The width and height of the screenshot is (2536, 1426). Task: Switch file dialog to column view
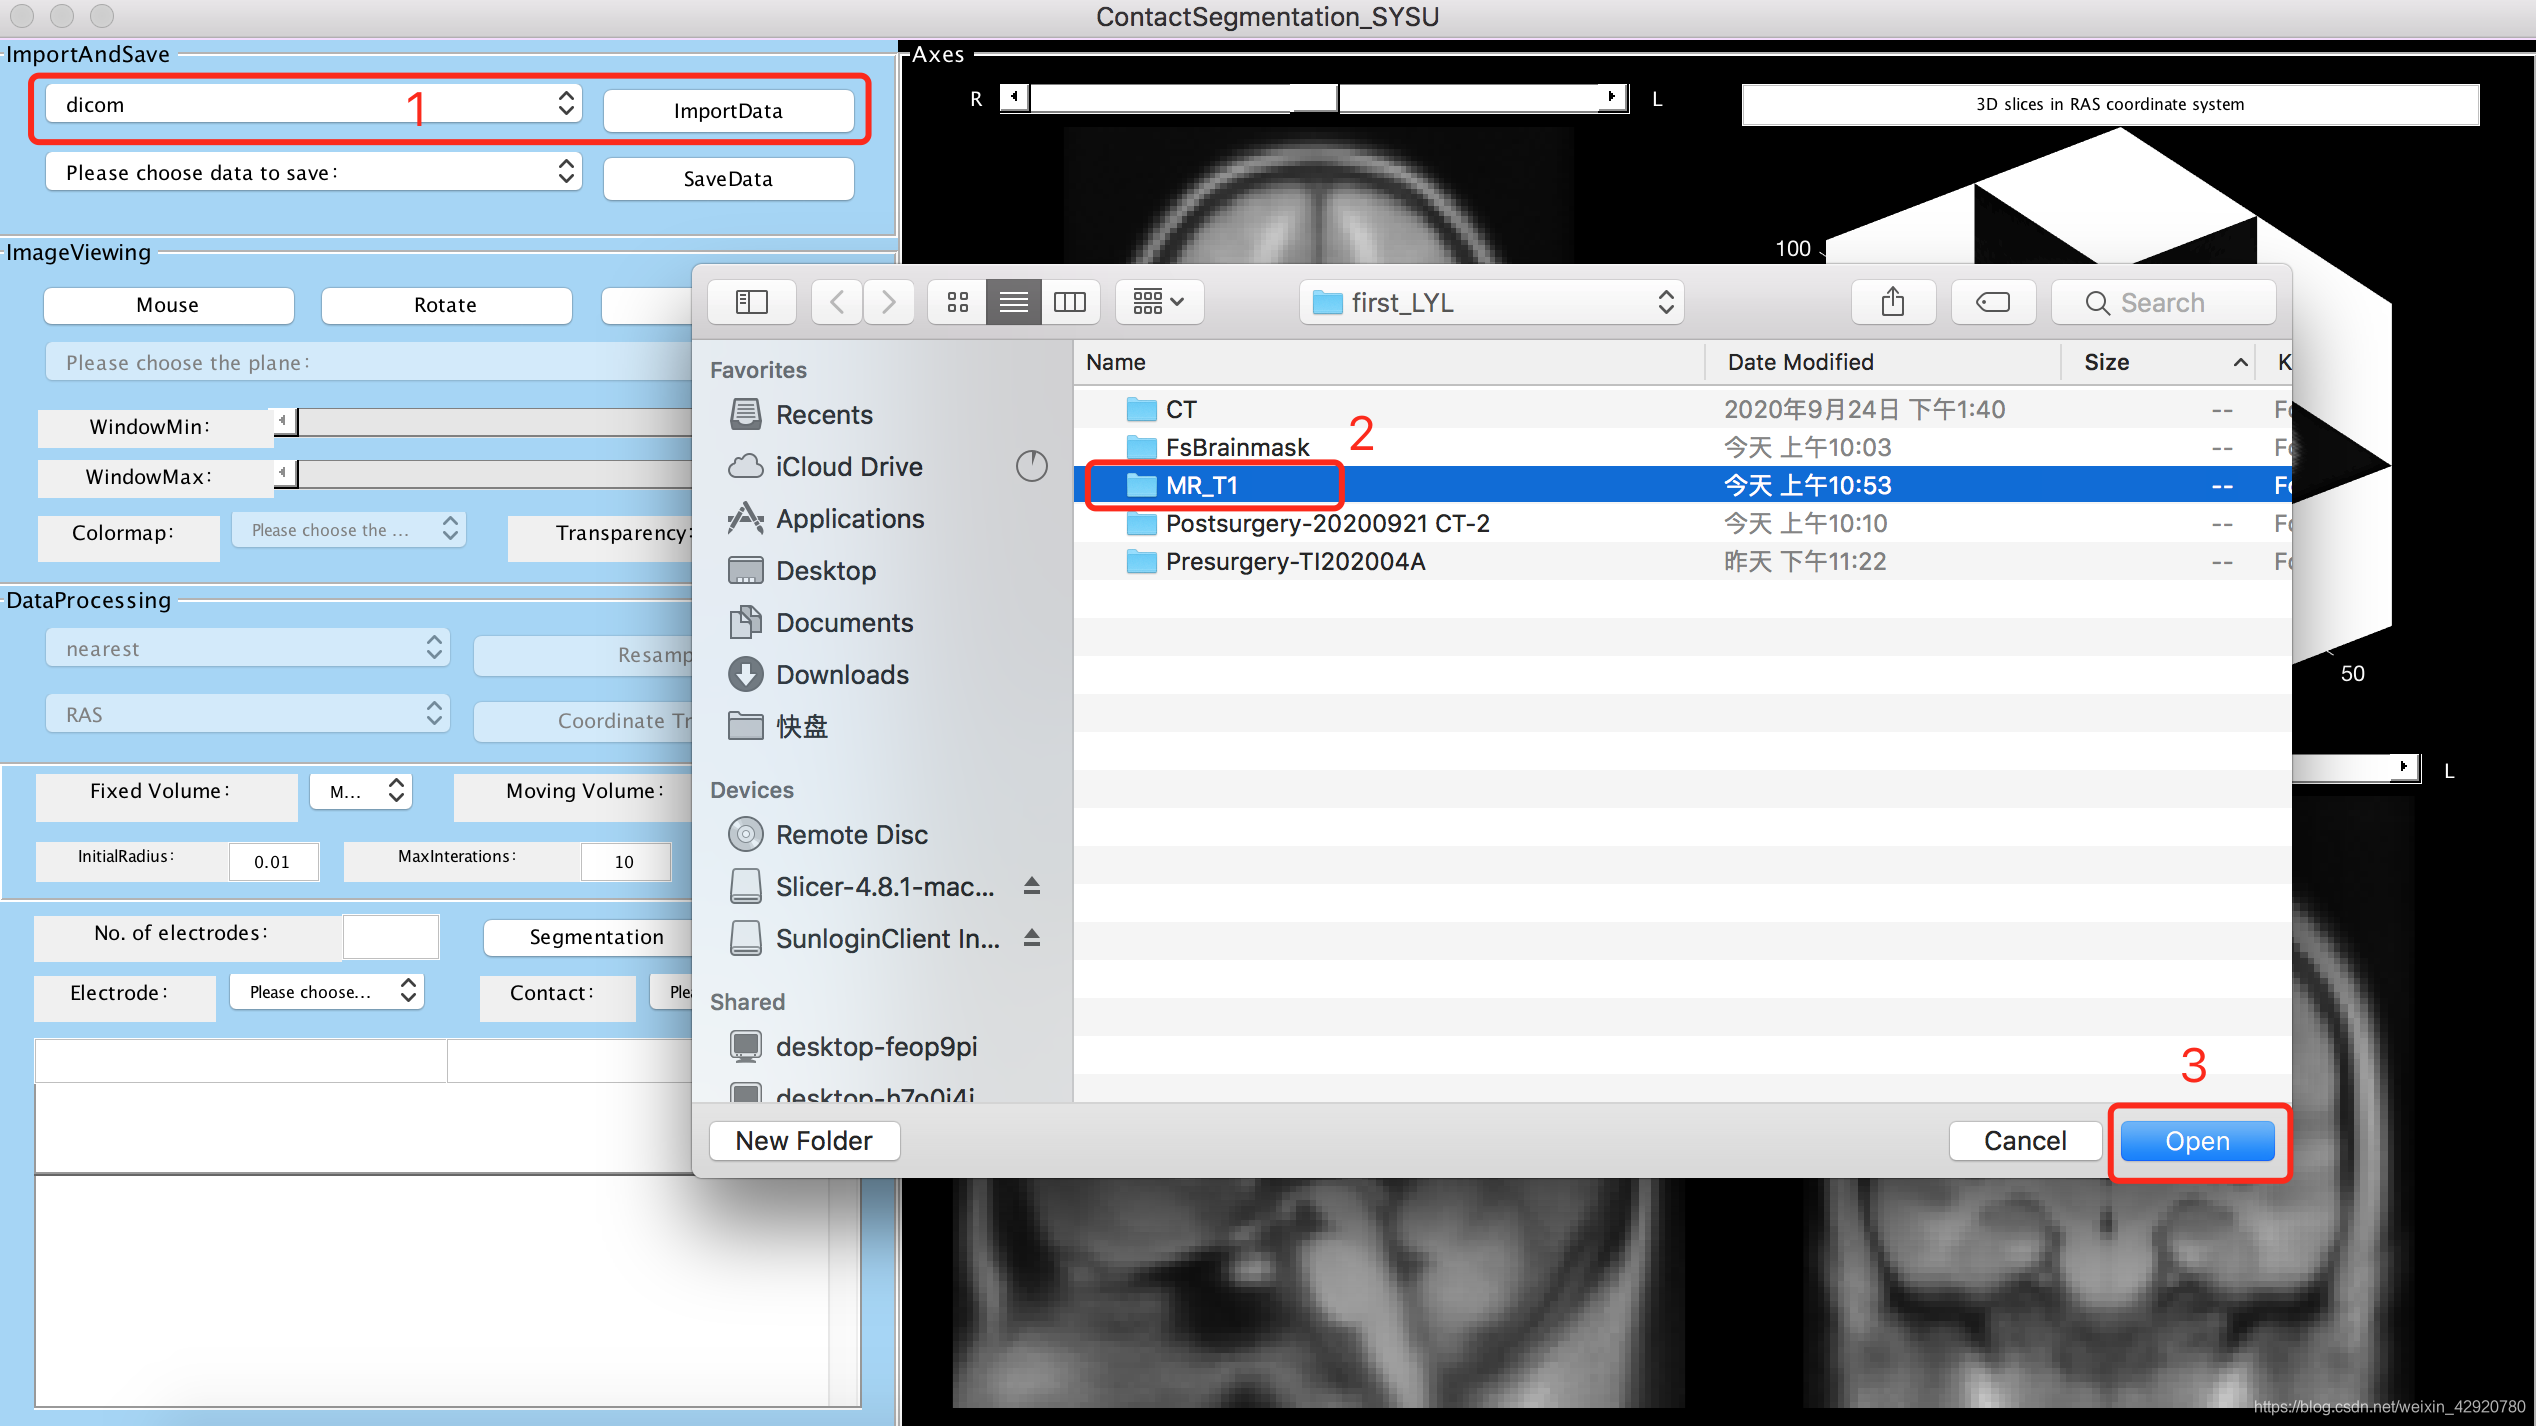point(1069,302)
